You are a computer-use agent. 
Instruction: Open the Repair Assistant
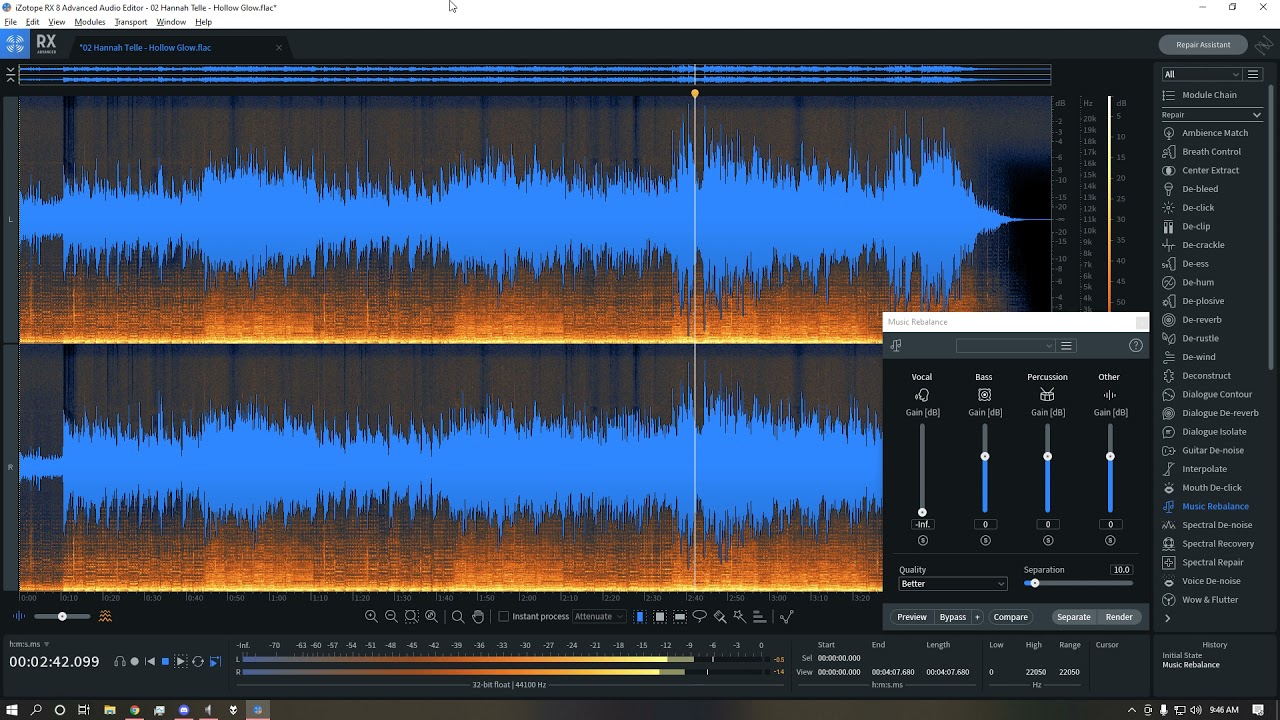(x=1203, y=45)
